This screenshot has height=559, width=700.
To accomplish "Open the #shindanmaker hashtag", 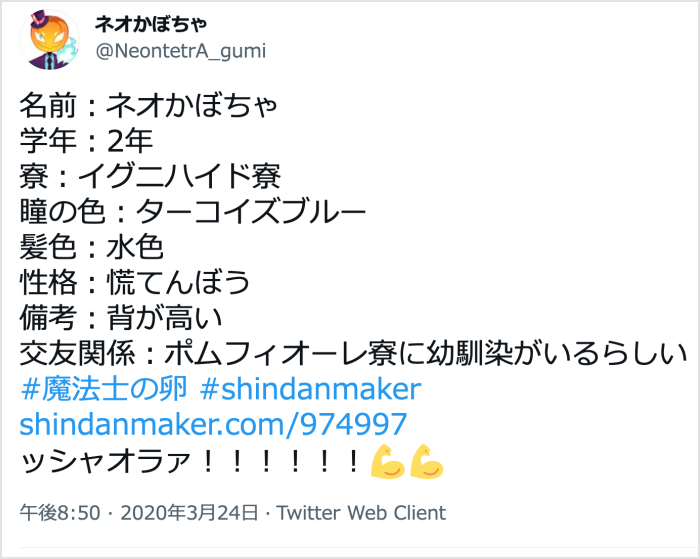I will coord(310,389).
